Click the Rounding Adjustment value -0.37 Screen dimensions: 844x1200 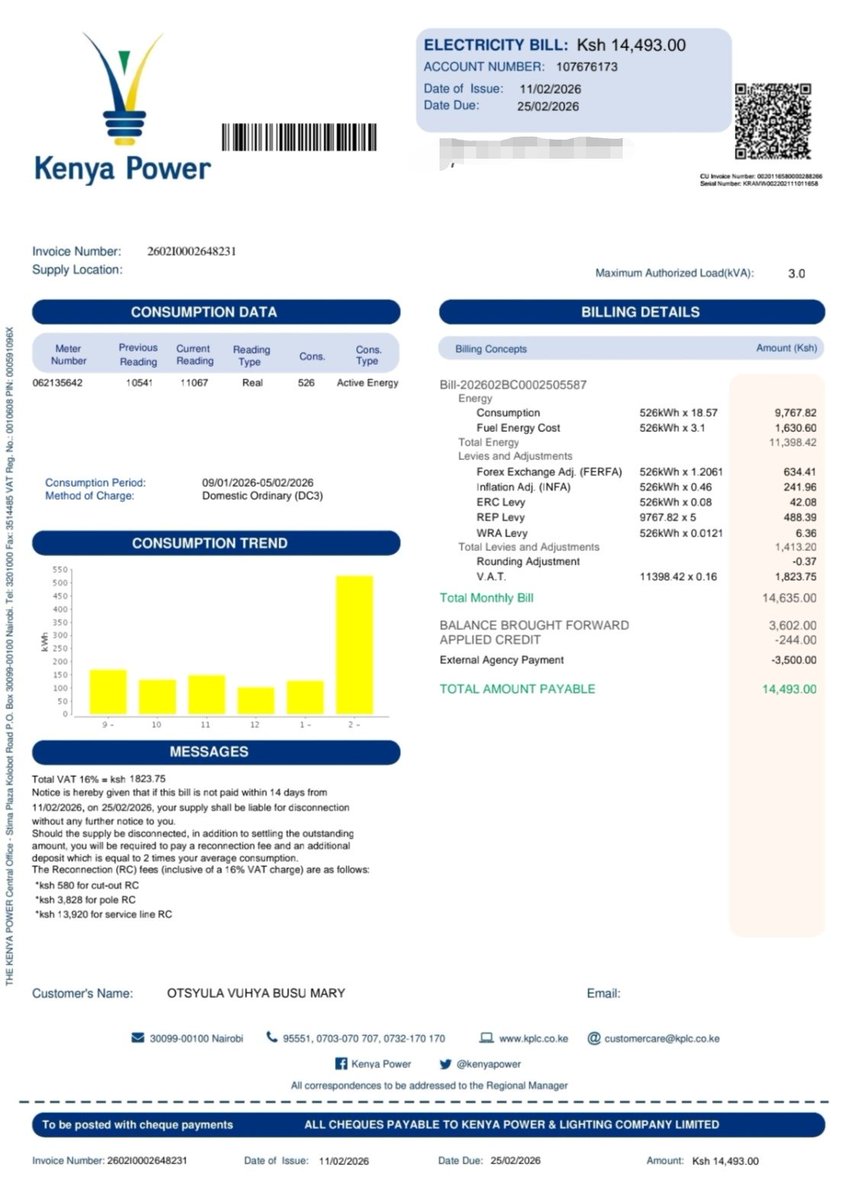pos(805,562)
